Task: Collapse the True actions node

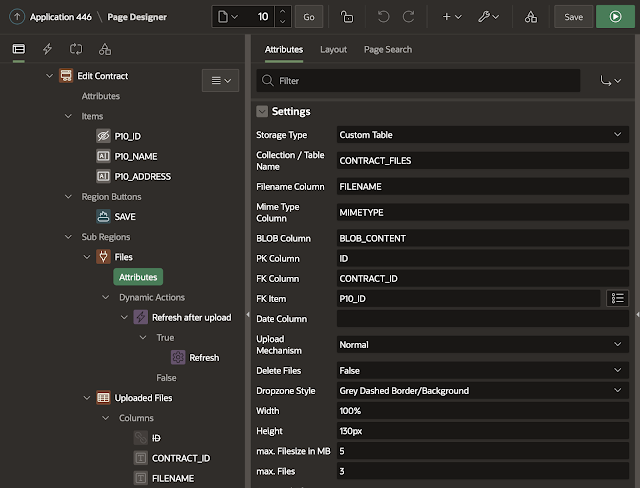Action: 143,337
